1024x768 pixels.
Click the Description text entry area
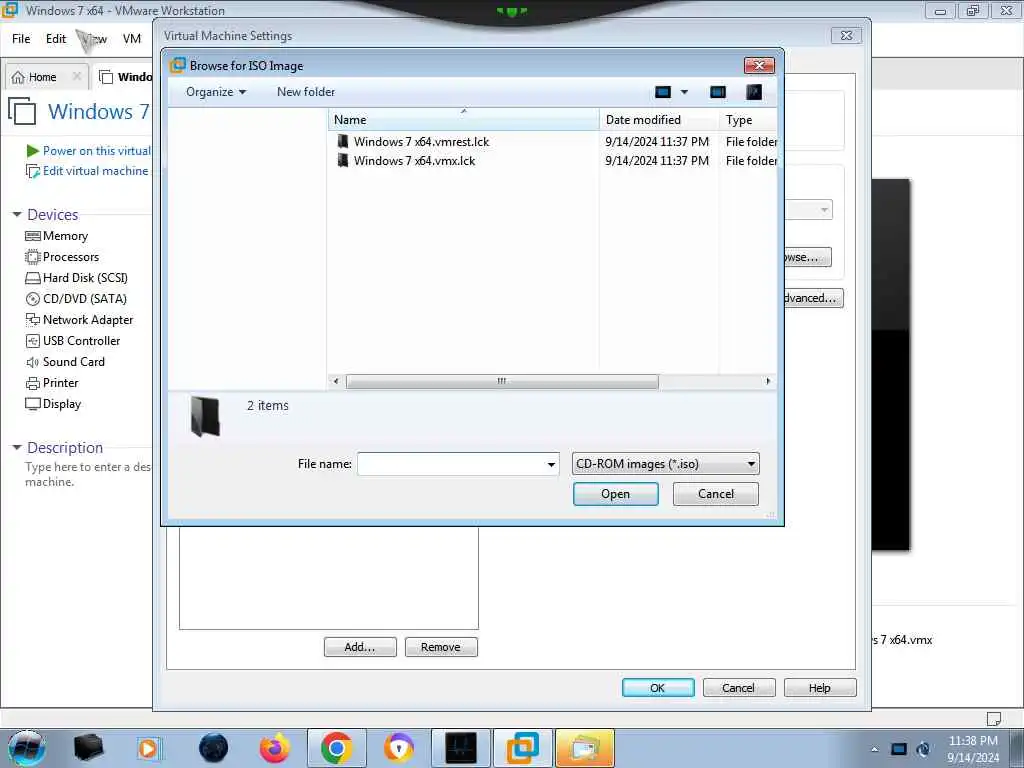(x=88, y=474)
